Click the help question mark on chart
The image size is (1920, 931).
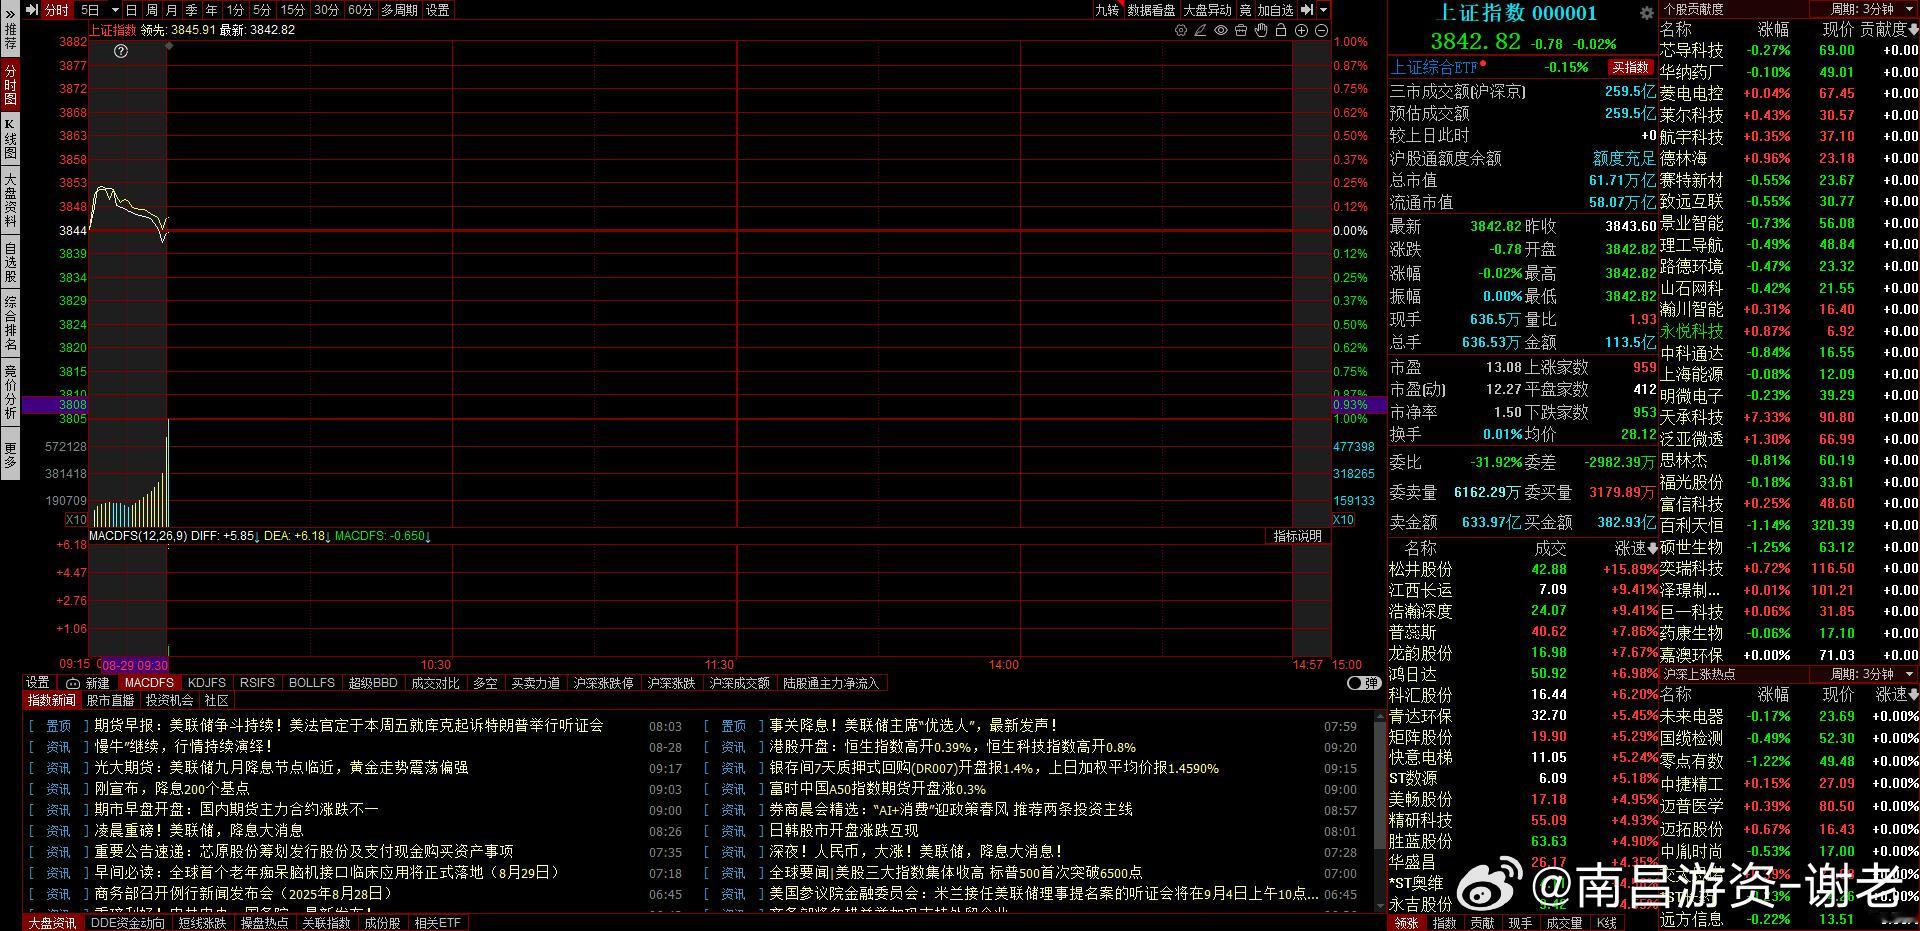[x=121, y=51]
